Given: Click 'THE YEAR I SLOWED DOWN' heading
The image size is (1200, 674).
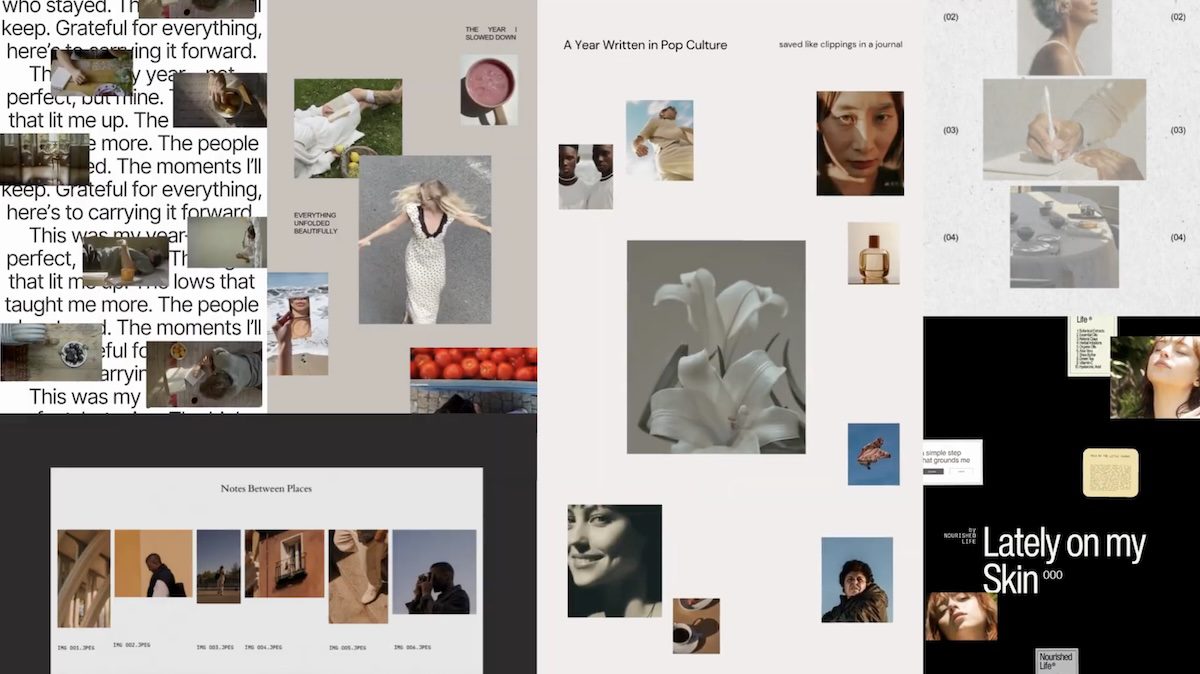Looking at the screenshot, I should 491,36.
